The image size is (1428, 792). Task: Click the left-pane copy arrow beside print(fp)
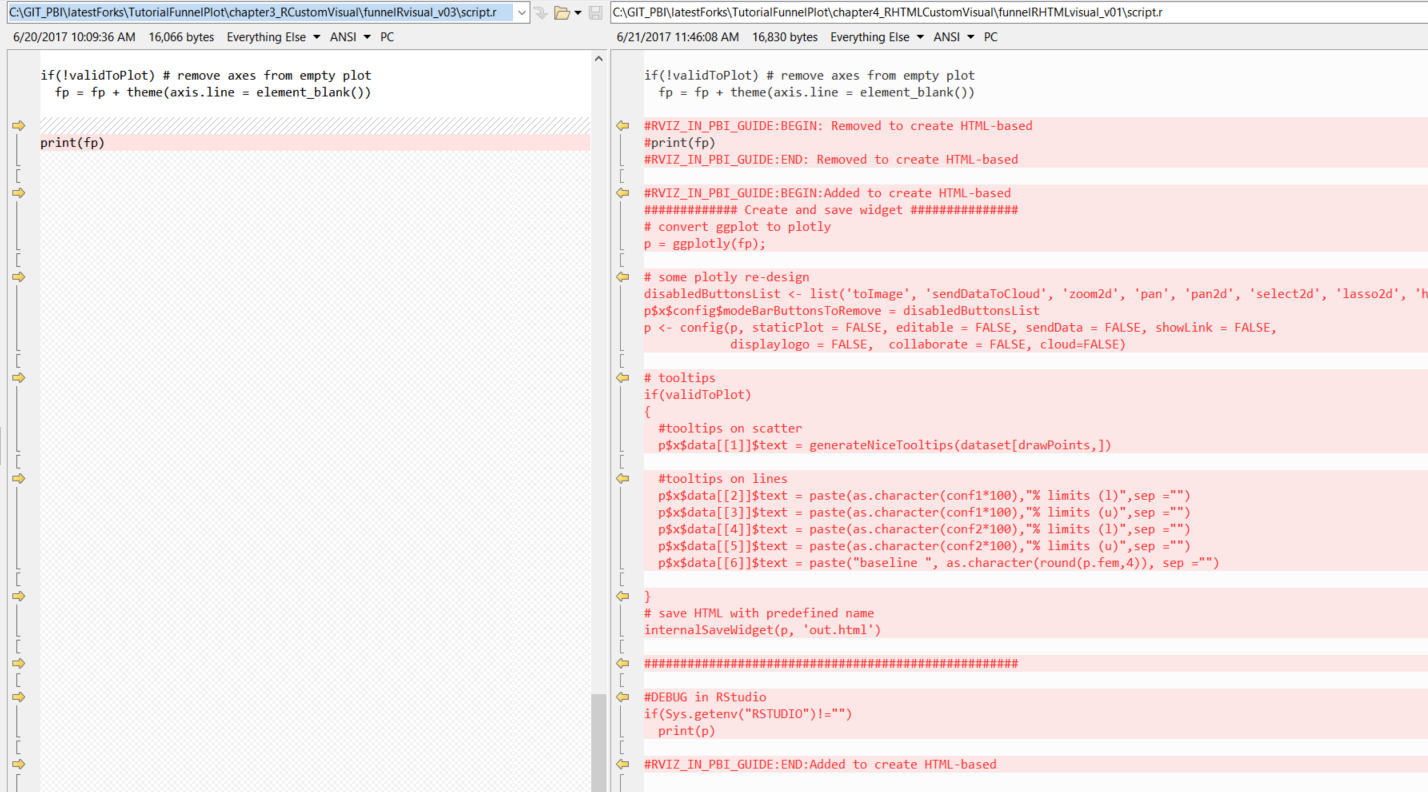click(x=18, y=126)
